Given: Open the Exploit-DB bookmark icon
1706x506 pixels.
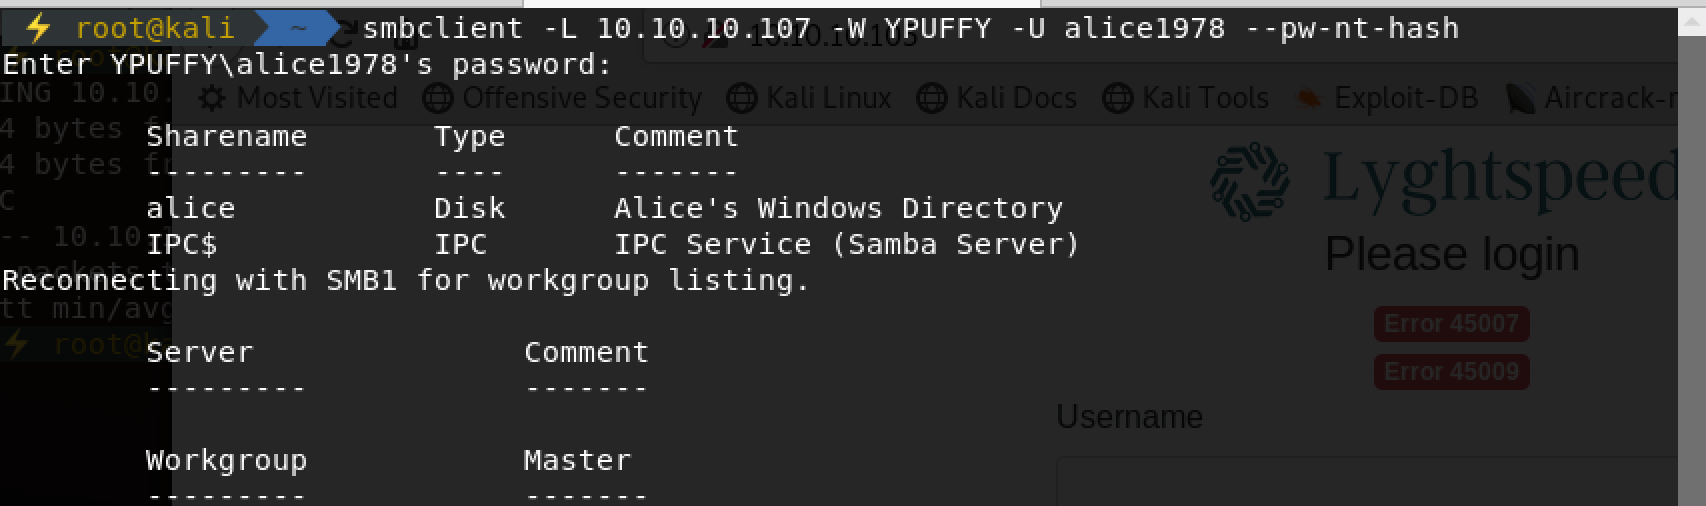Looking at the screenshot, I should [1309, 98].
